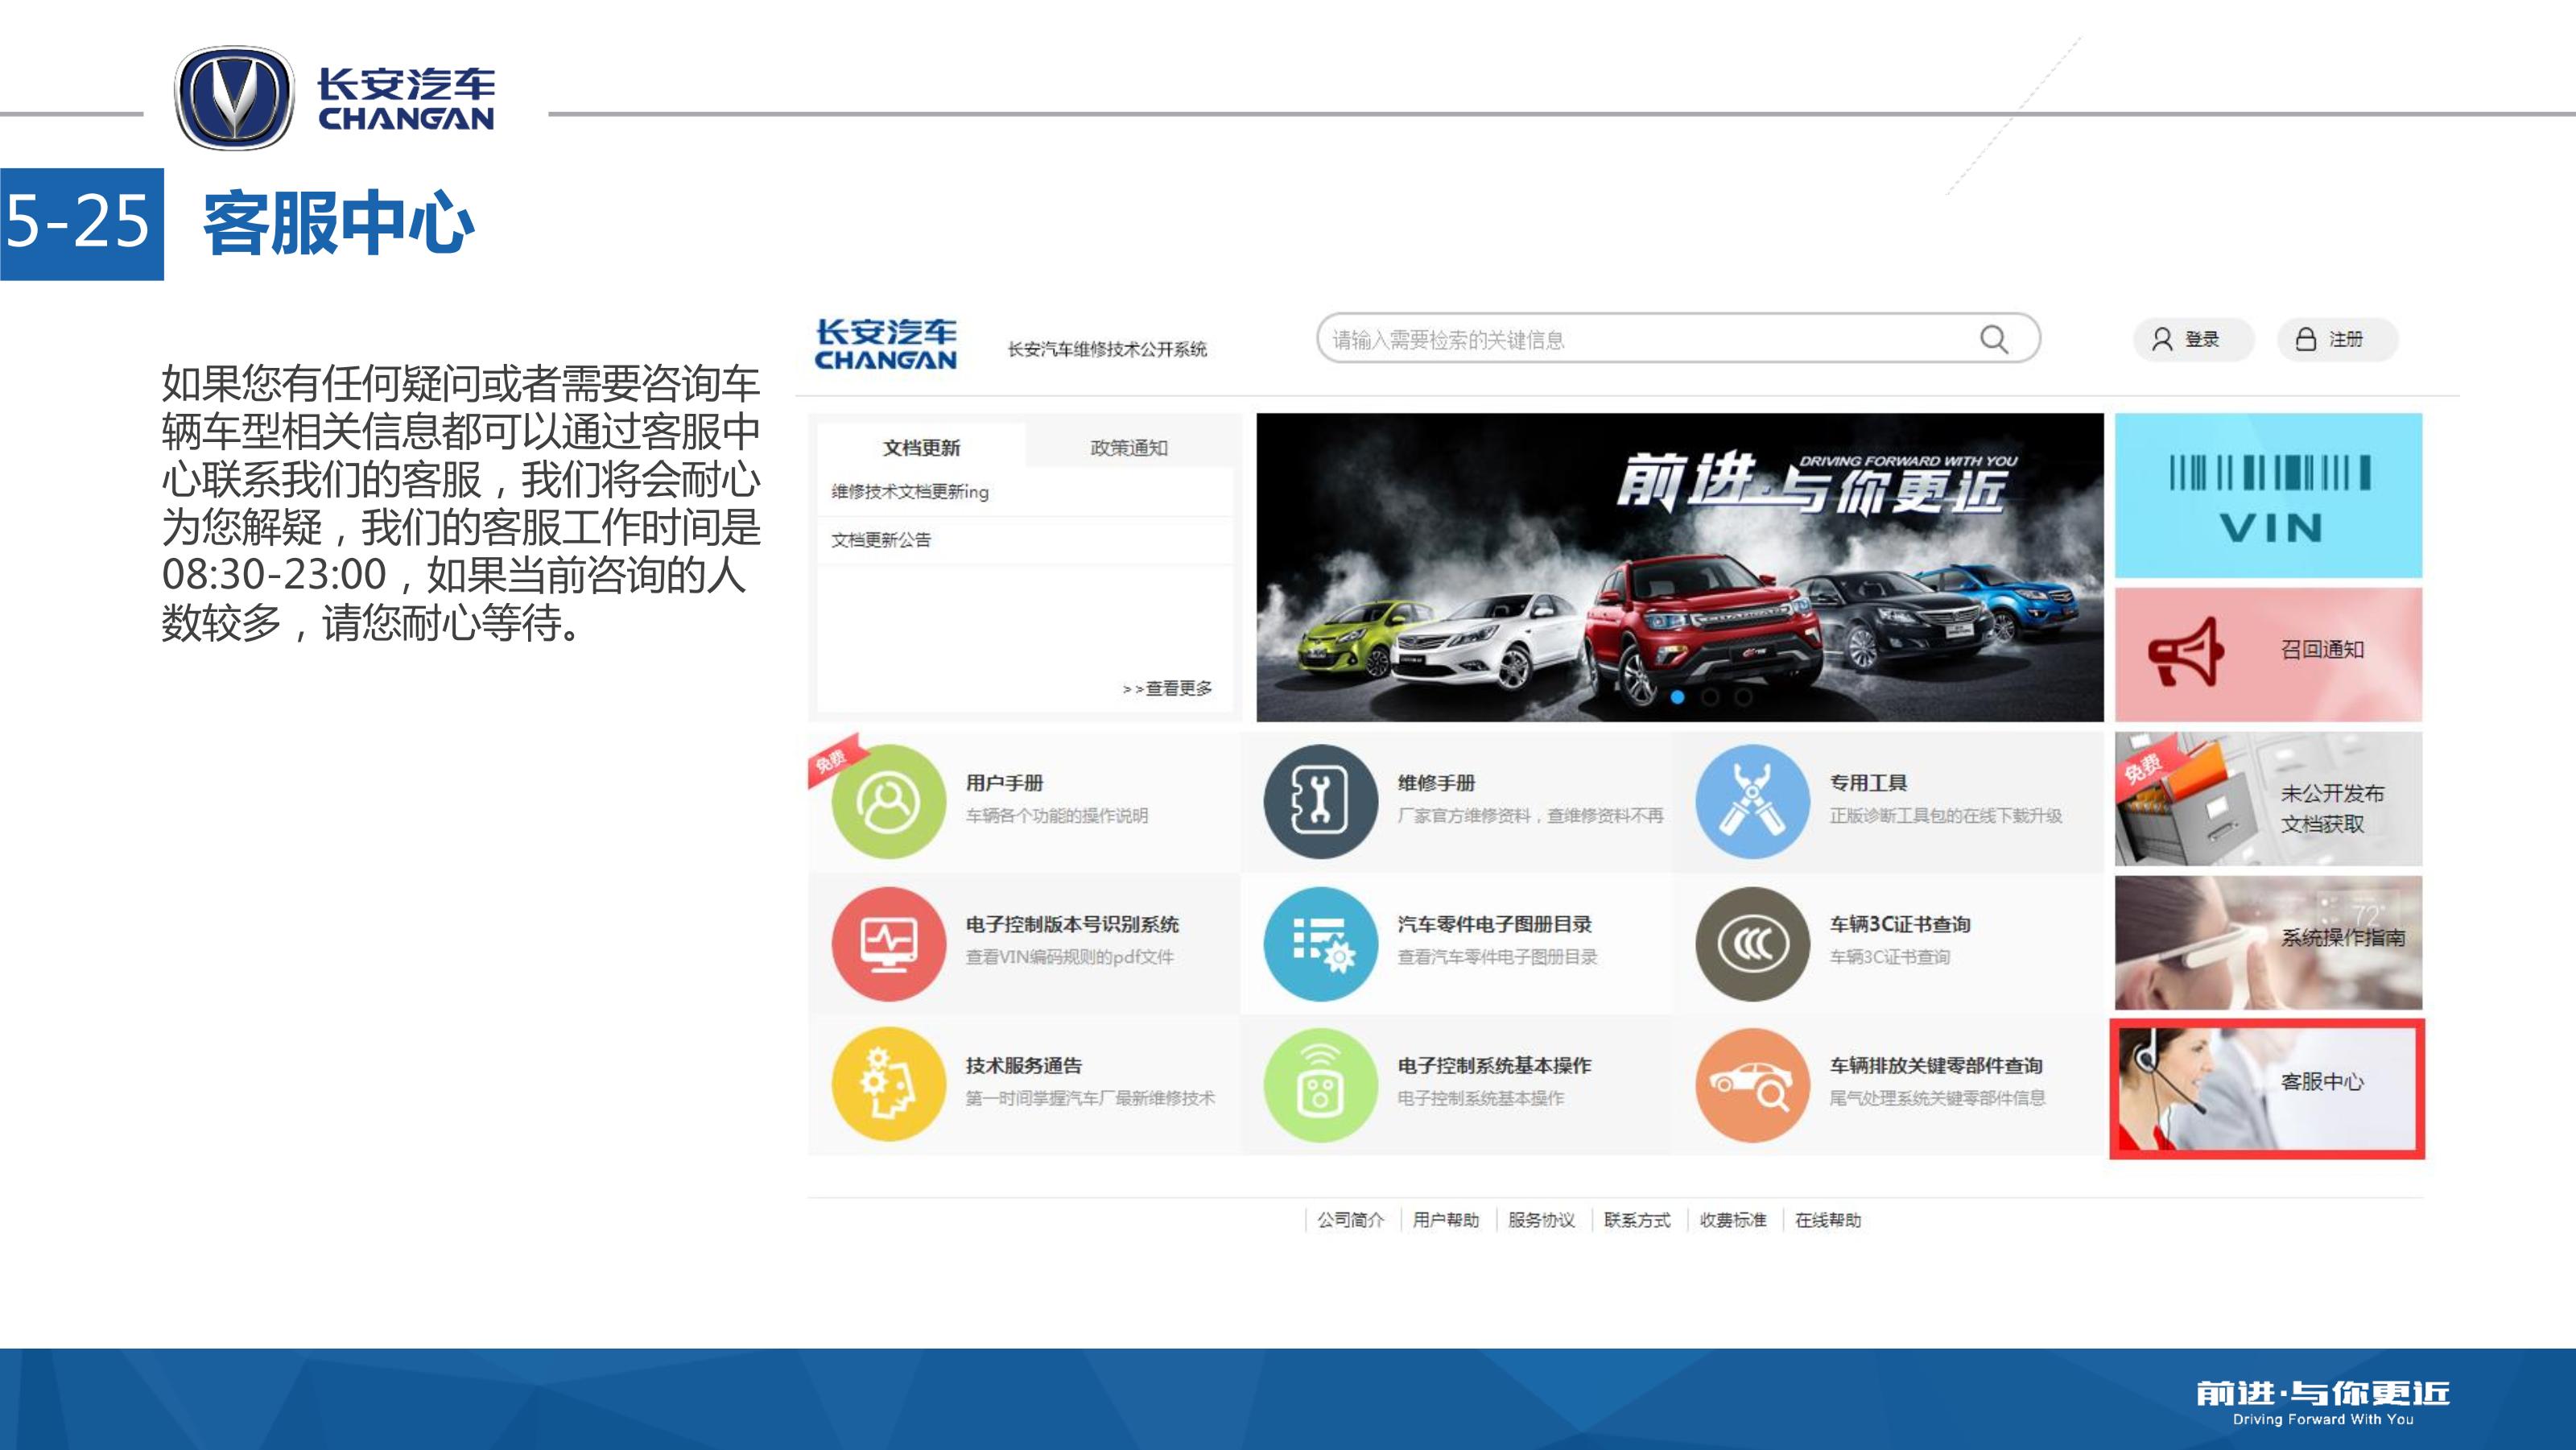Open the 用户手册 green user icon
Viewport: 2576px width, 1450px height.
888,801
